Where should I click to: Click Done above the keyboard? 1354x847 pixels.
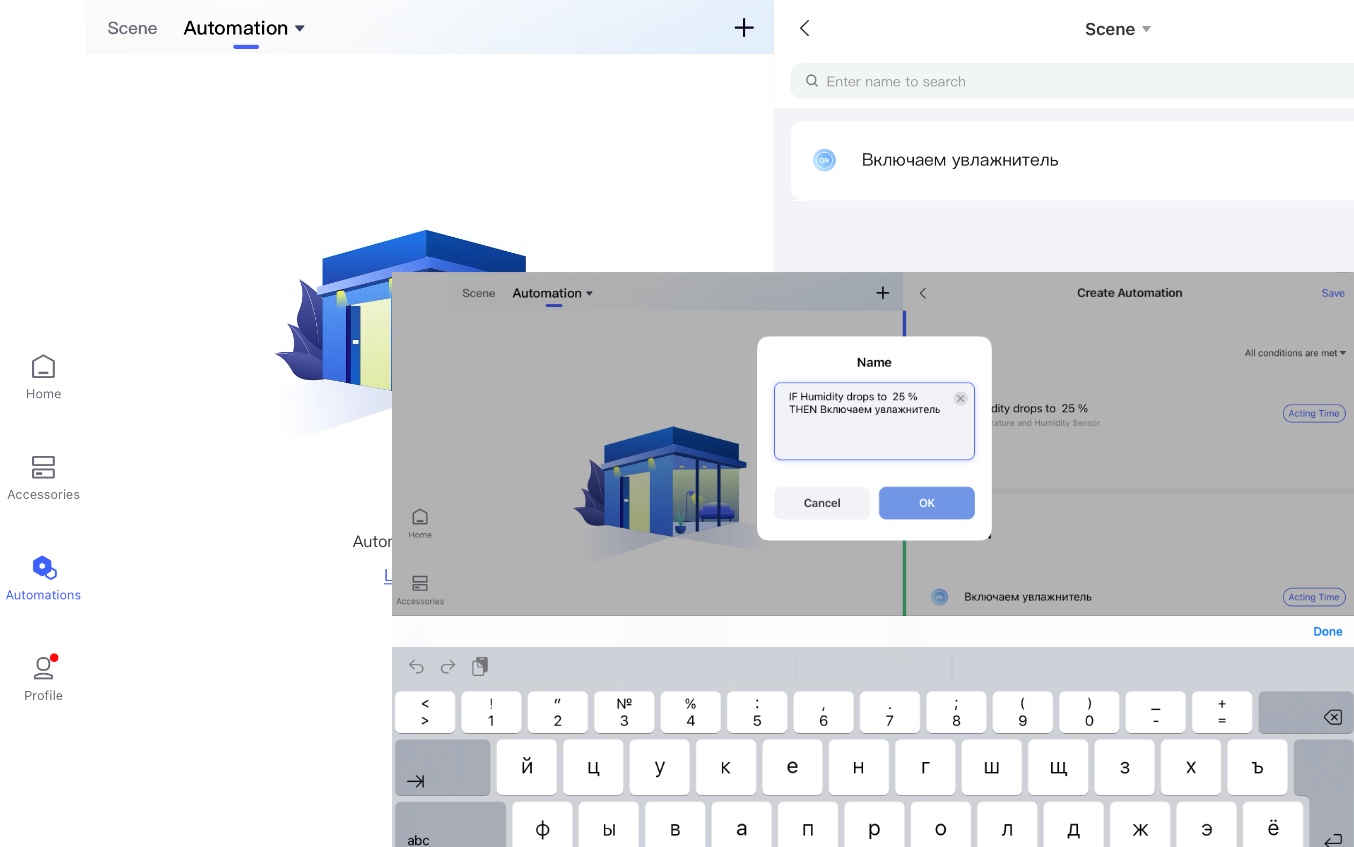click(x=1328, y=631)
